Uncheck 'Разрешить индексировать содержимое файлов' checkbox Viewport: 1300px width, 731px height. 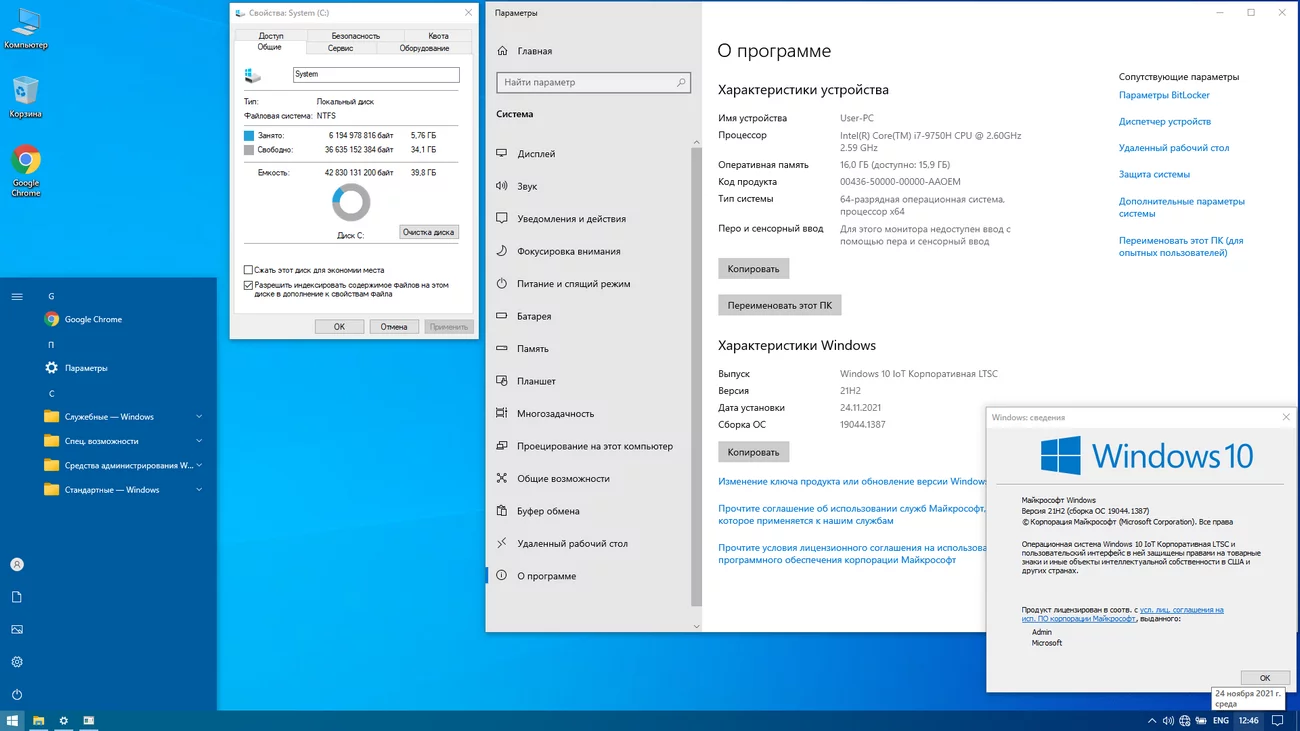coord(248,285)
